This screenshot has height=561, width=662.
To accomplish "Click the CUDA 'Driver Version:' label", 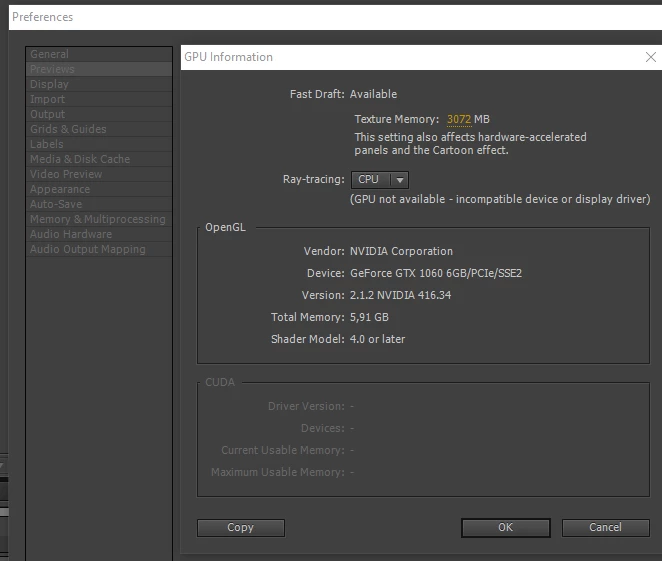I will (x=306, y=406).
